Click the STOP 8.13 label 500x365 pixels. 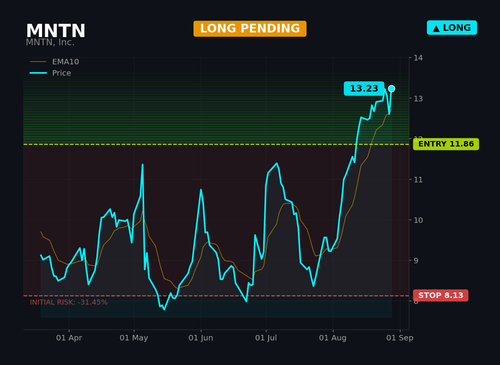440,295
